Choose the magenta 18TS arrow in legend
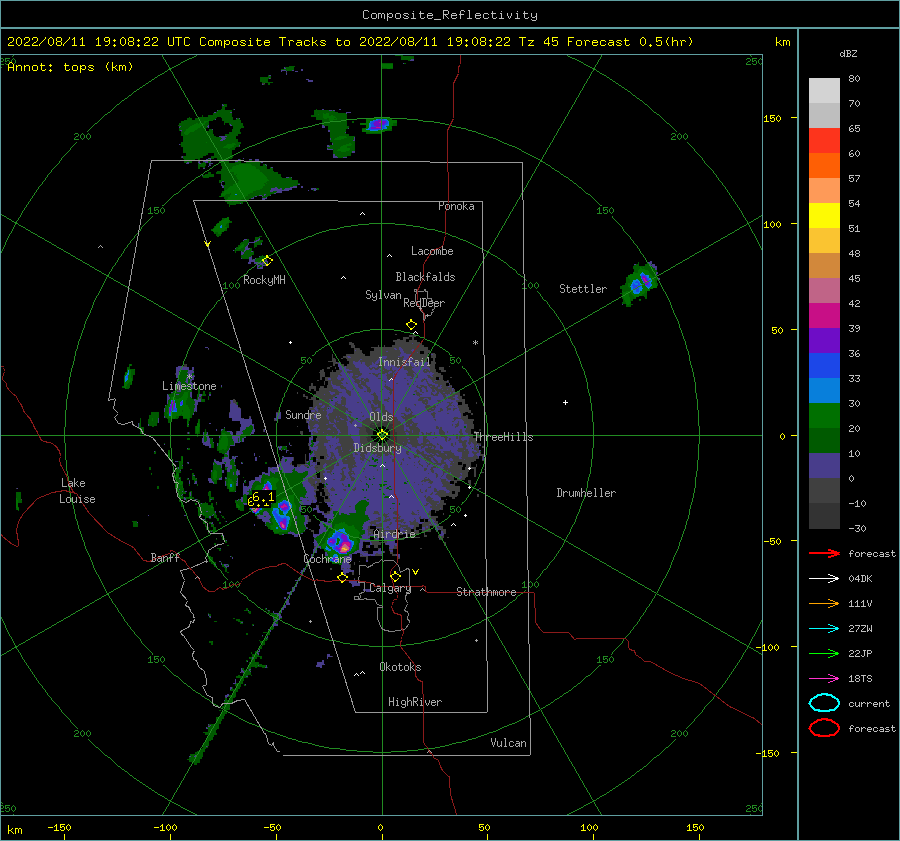Image resolution: width=900 pixels, height=841 pixels. click(824, 679)
